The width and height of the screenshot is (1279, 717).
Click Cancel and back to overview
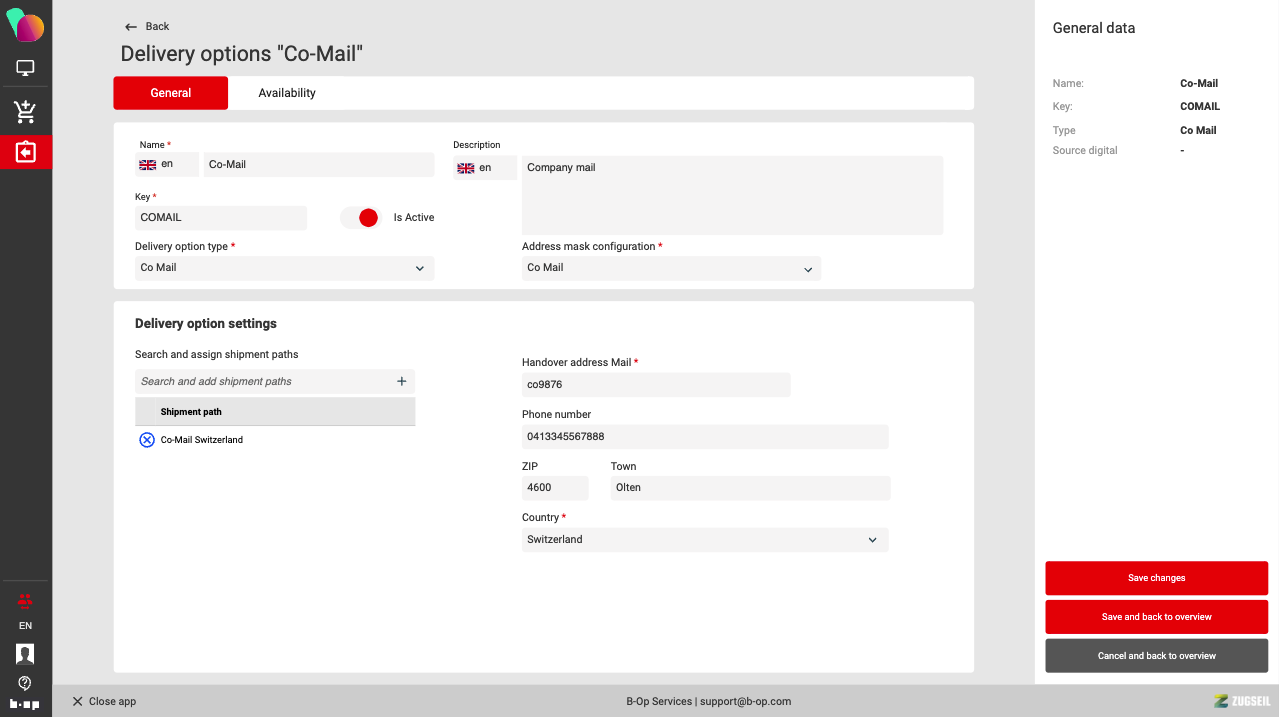coord(1156,656)
